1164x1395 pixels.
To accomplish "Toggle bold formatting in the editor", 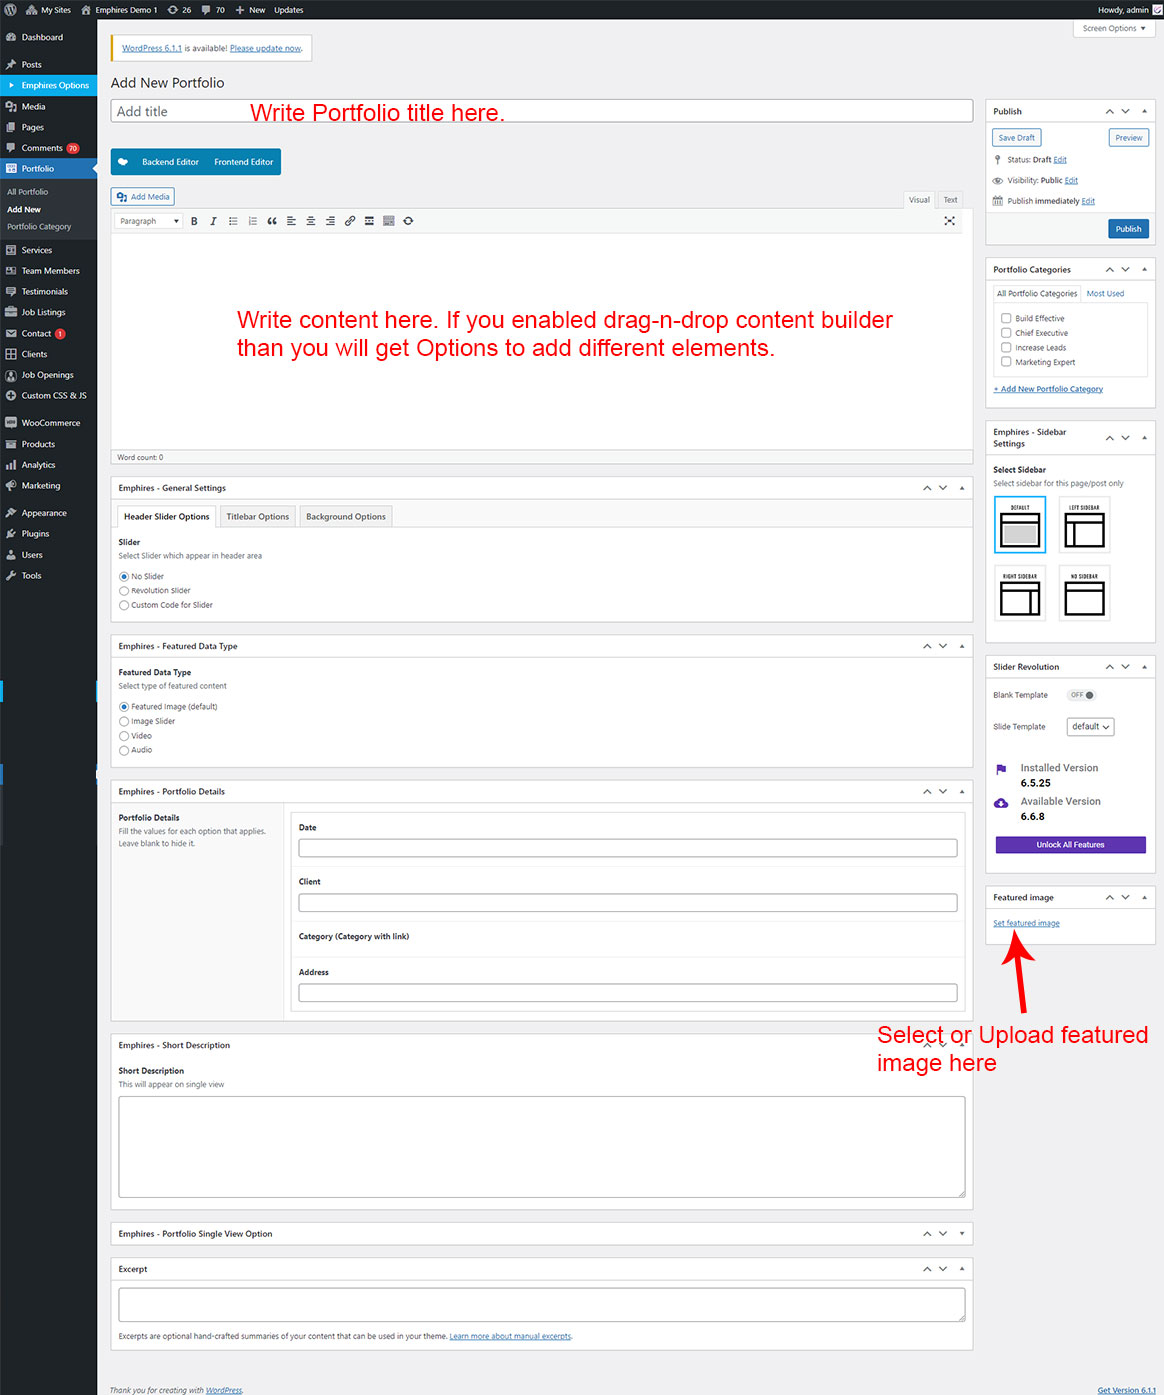I will click(194, 221).
